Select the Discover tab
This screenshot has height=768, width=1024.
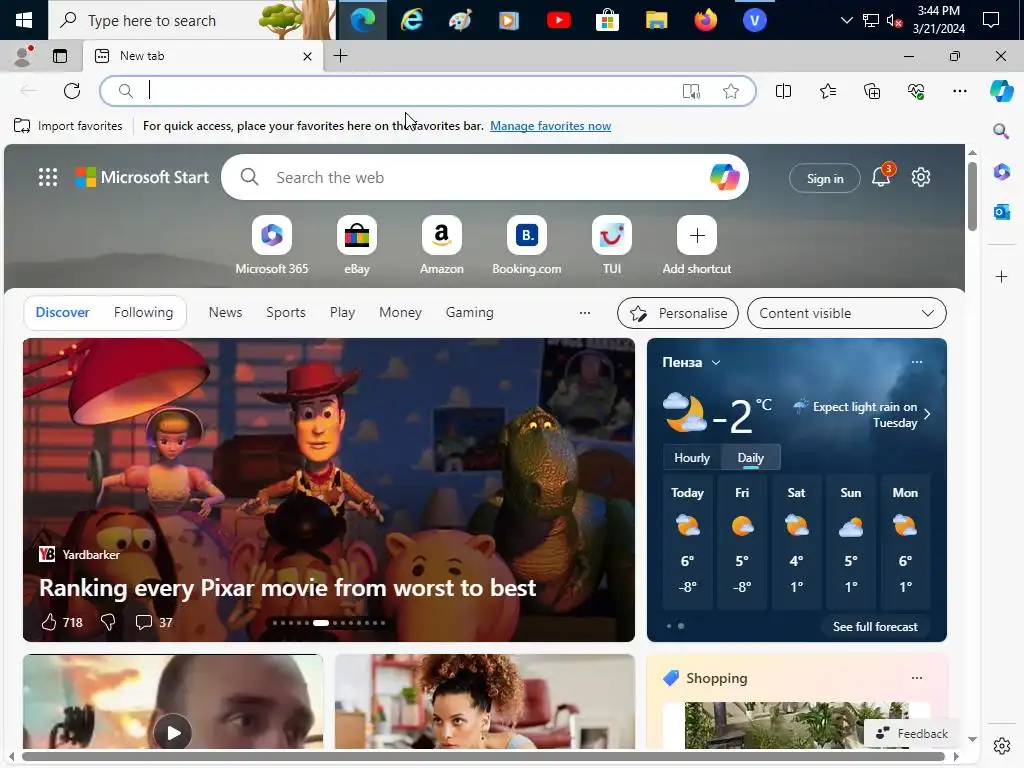[63, 313]
